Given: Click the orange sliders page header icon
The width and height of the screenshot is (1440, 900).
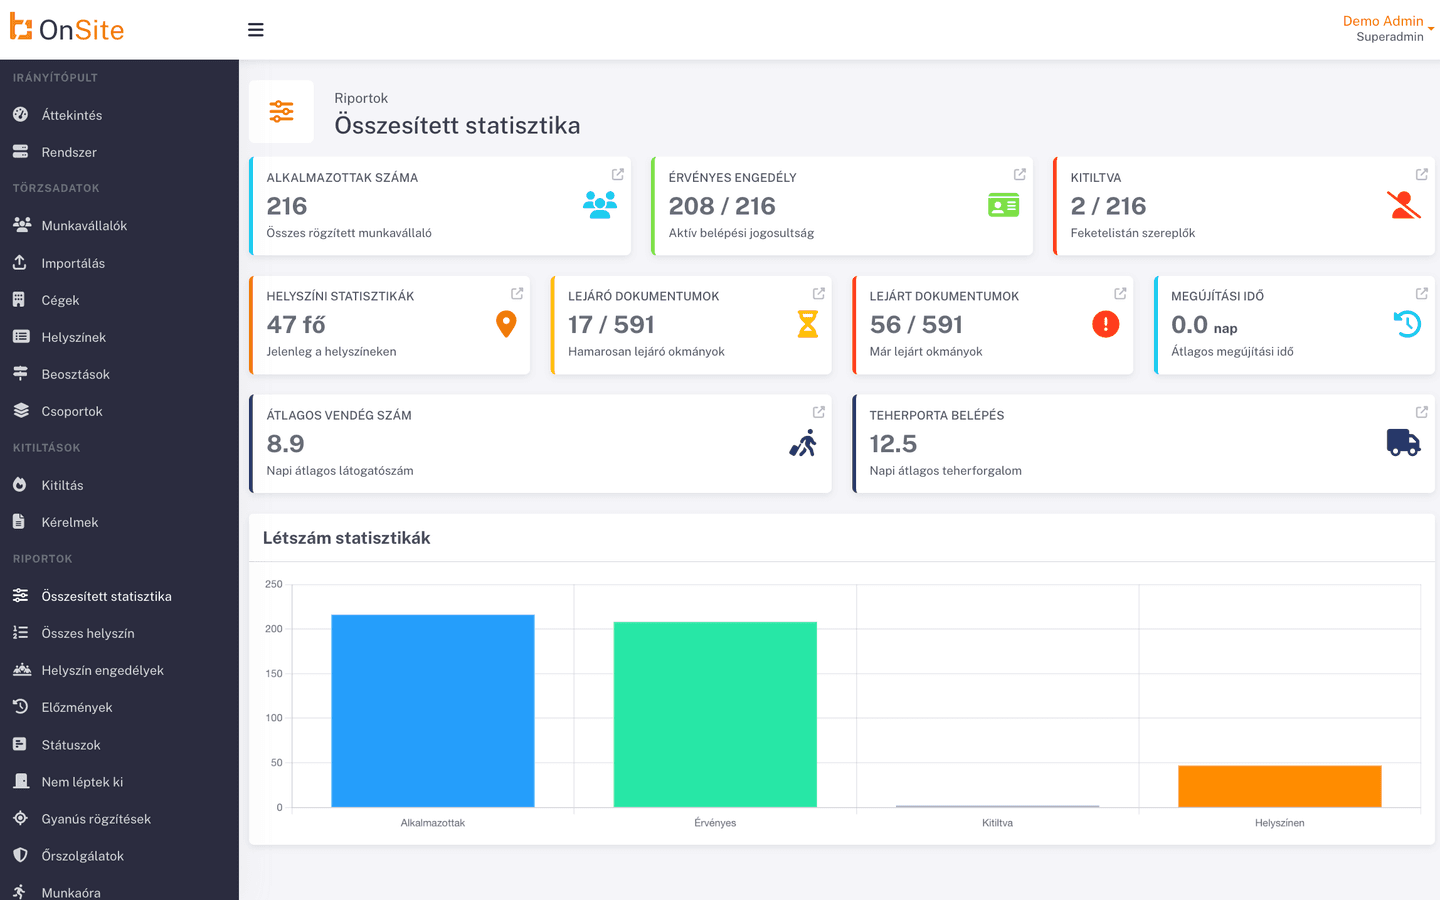Looking at the screenshot, I should pos(281,112).
